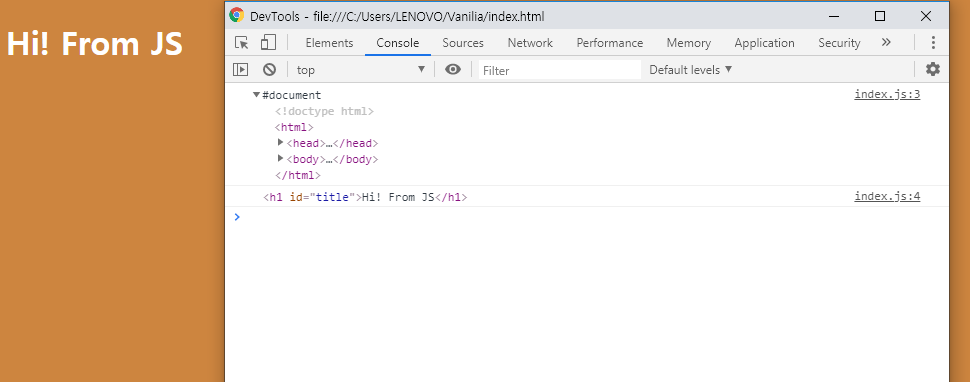Click the Chrome logo in the DevTools title bar
This screenshot has width=970, height=382.
[236, 15]
